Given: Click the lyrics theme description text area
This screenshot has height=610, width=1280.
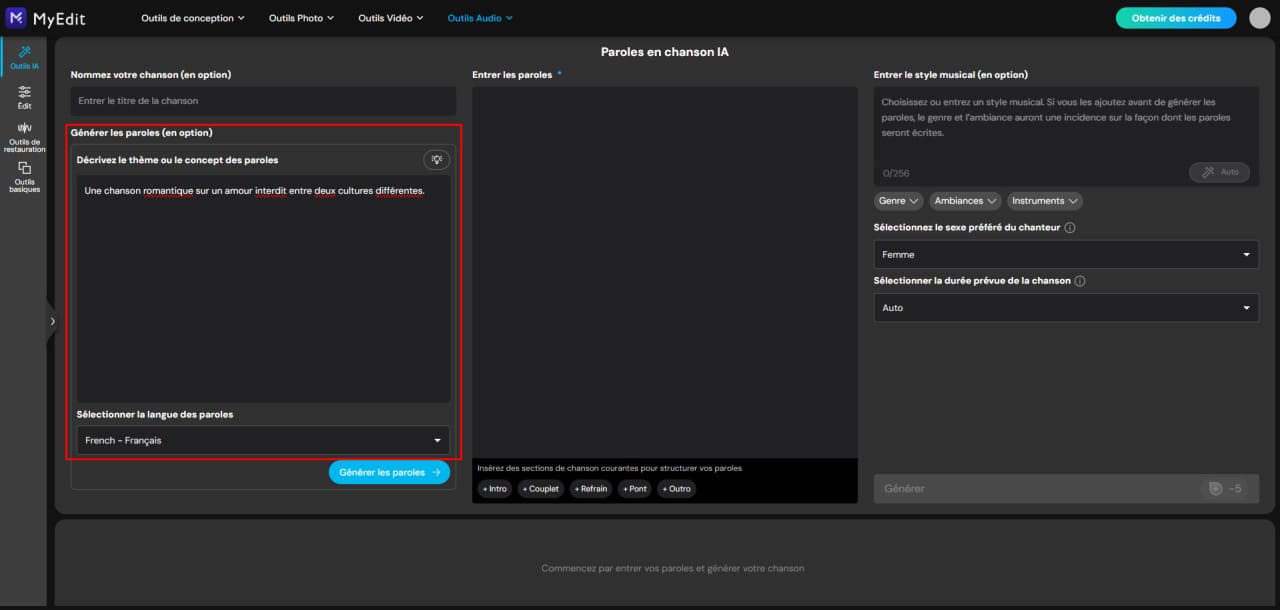Looking at the screenshot, I should point(263,289).
